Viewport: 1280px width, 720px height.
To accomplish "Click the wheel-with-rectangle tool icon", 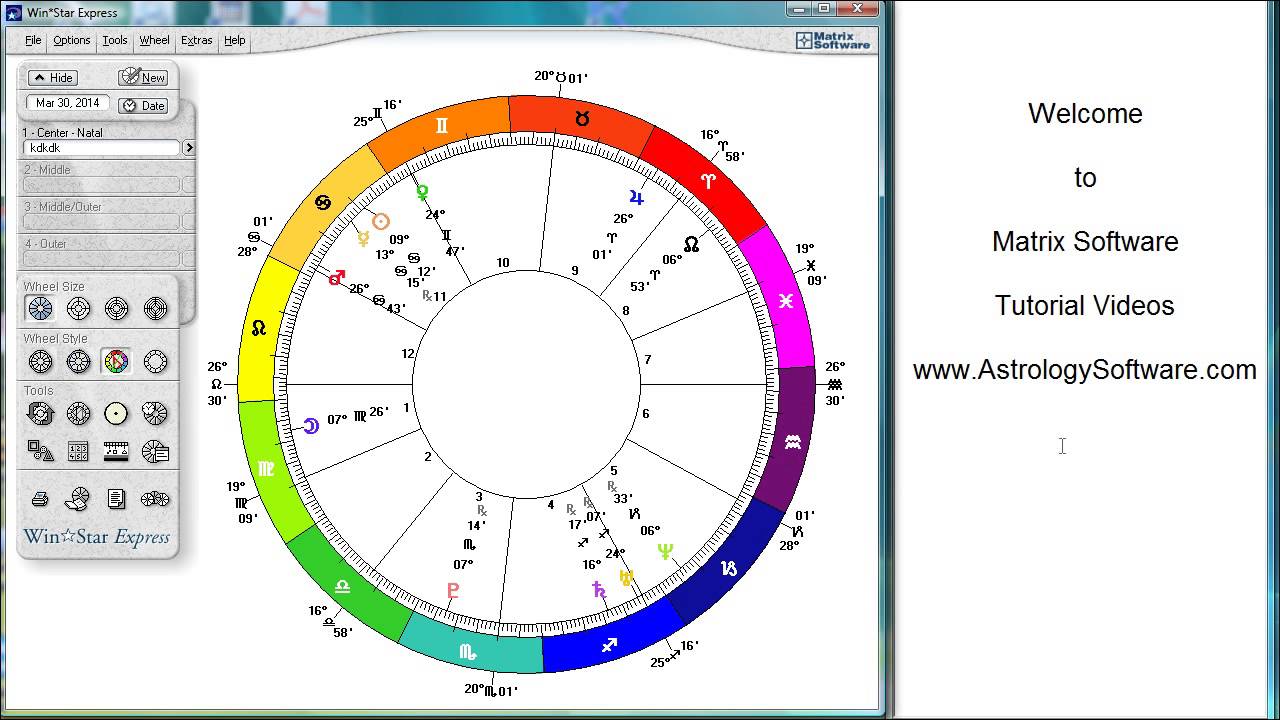I will [78, 413].
